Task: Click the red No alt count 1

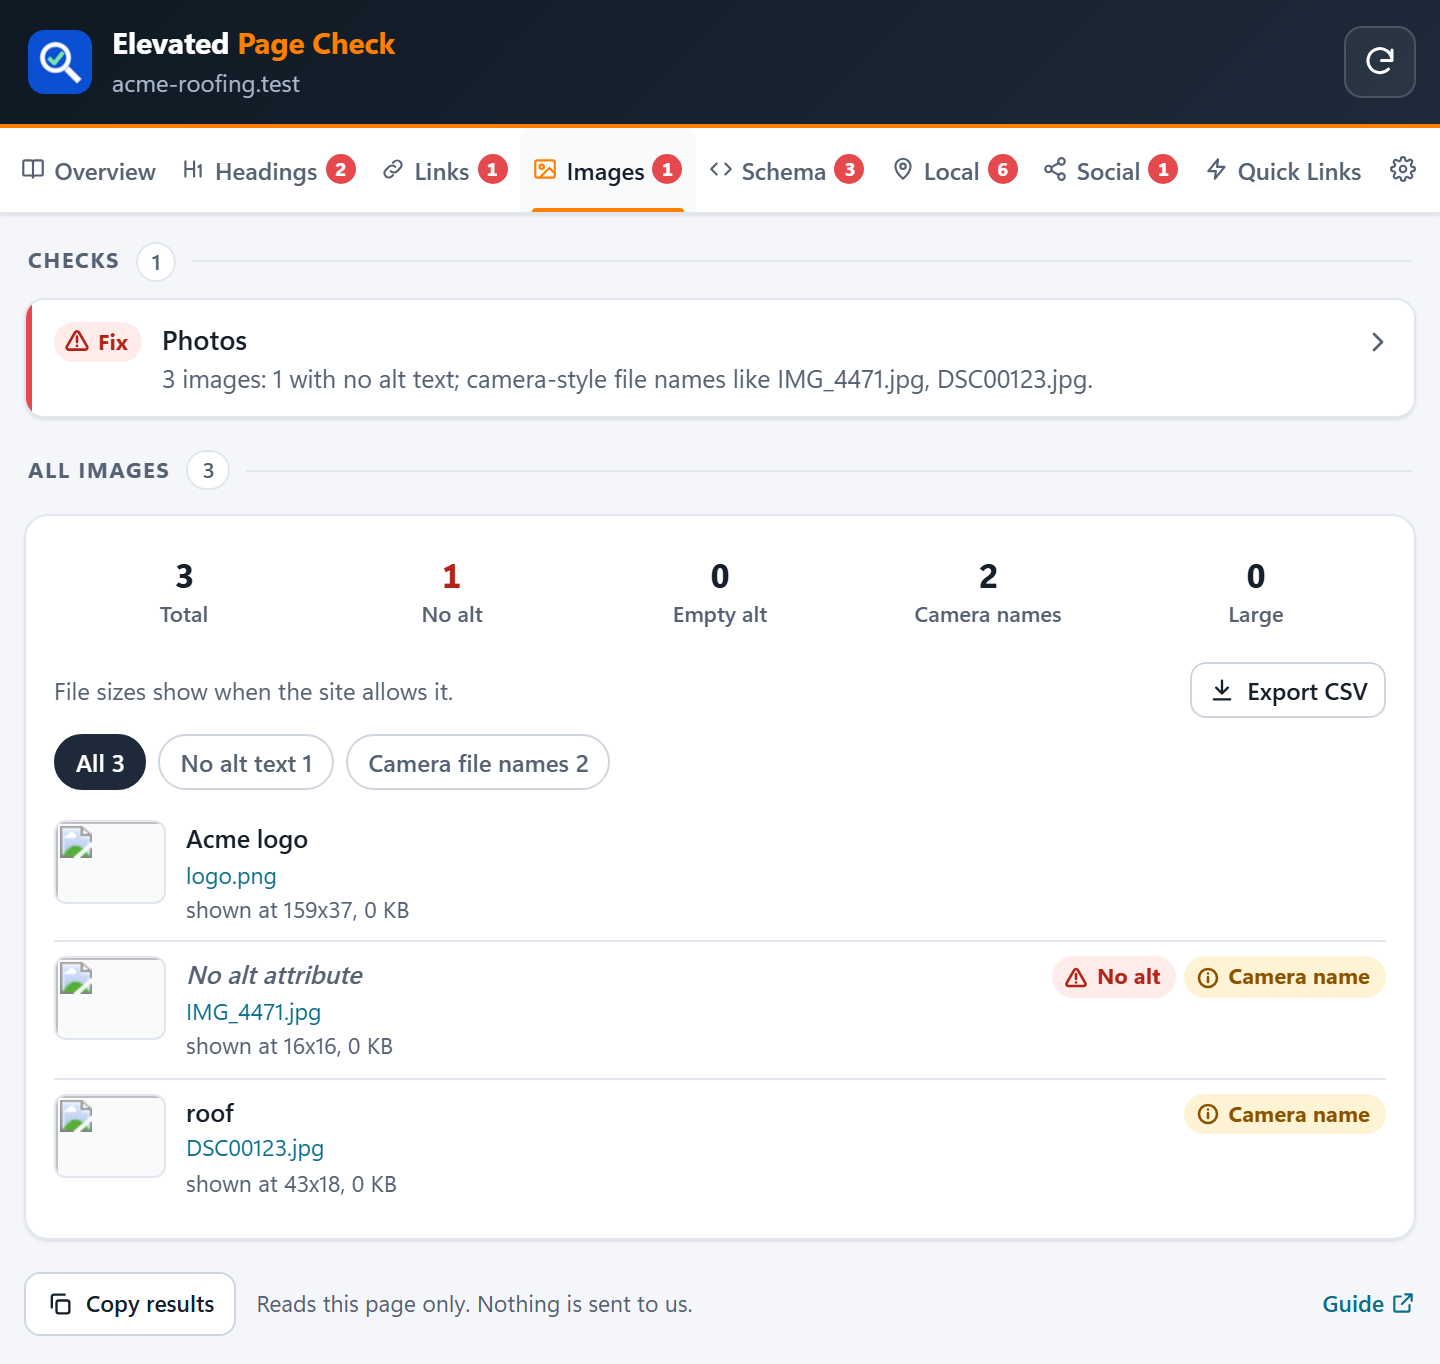Action: [452, 576]
